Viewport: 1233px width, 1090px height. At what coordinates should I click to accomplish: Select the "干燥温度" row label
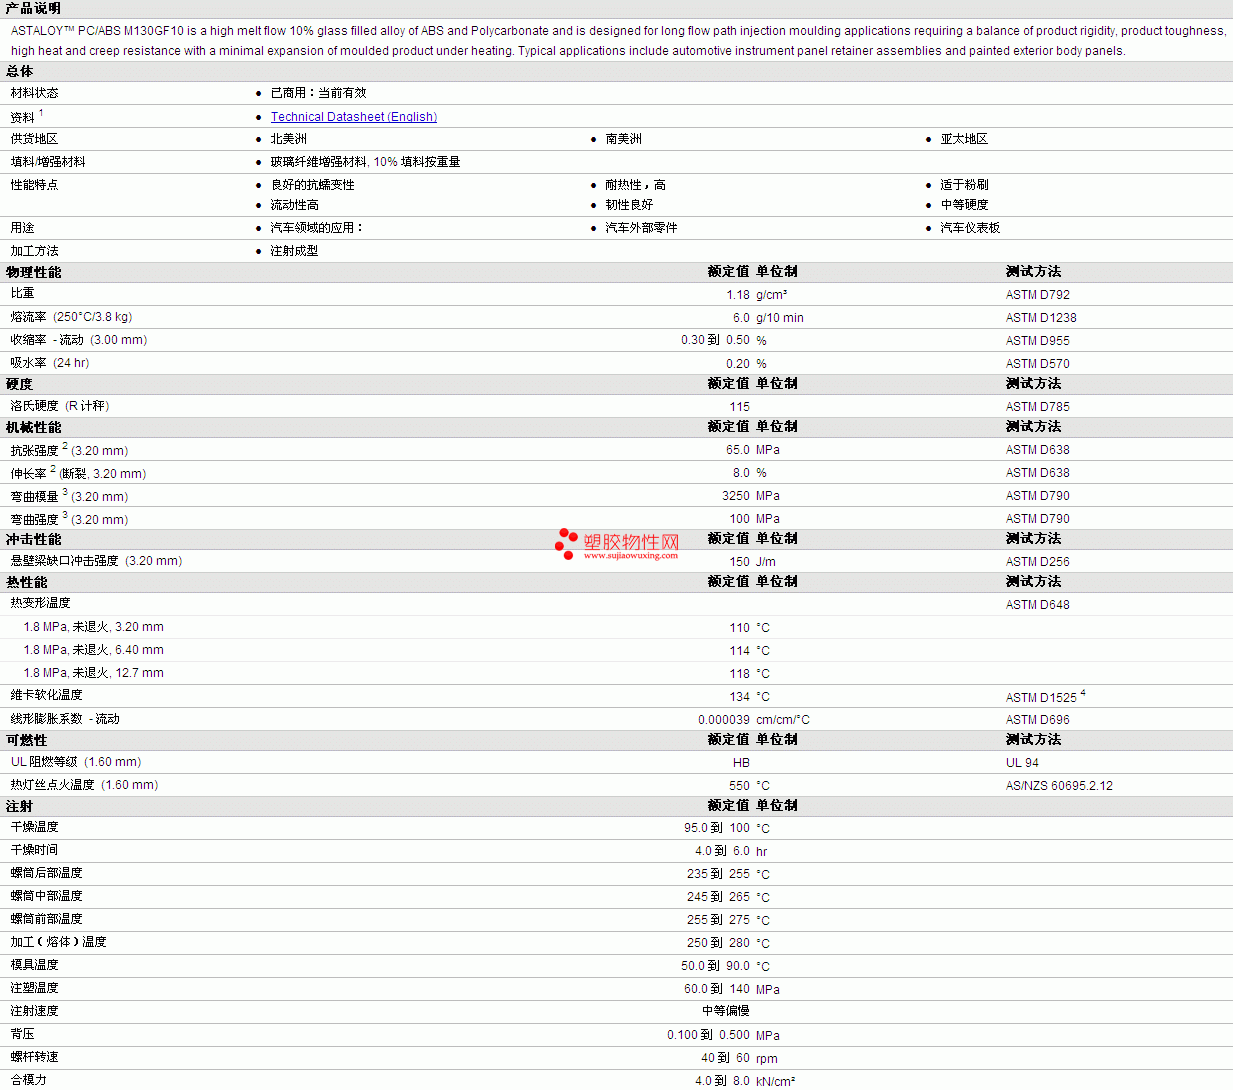click(x=35, y=827)
